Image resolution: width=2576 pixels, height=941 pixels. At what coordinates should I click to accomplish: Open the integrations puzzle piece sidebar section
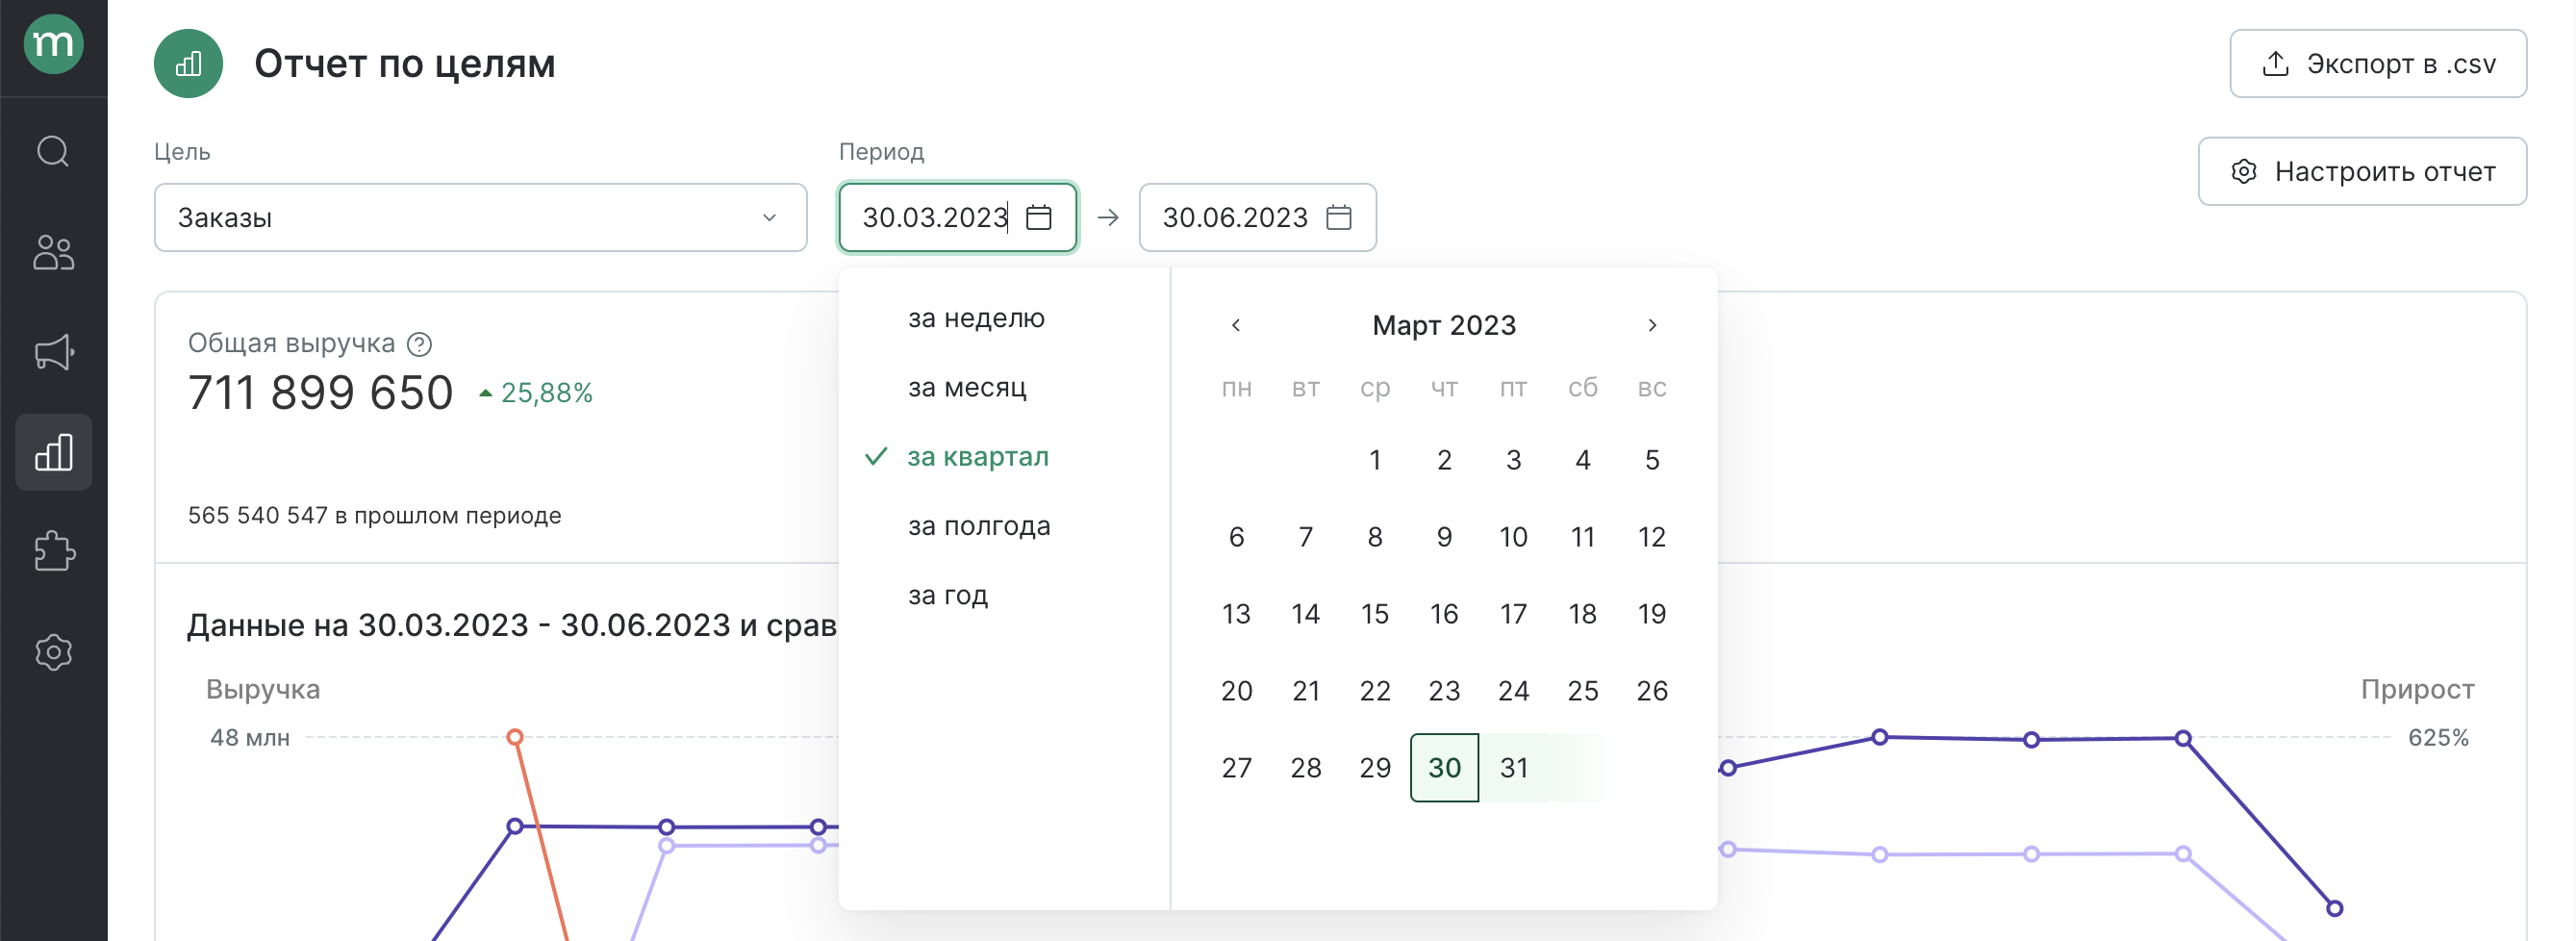(x=53, y=552)
